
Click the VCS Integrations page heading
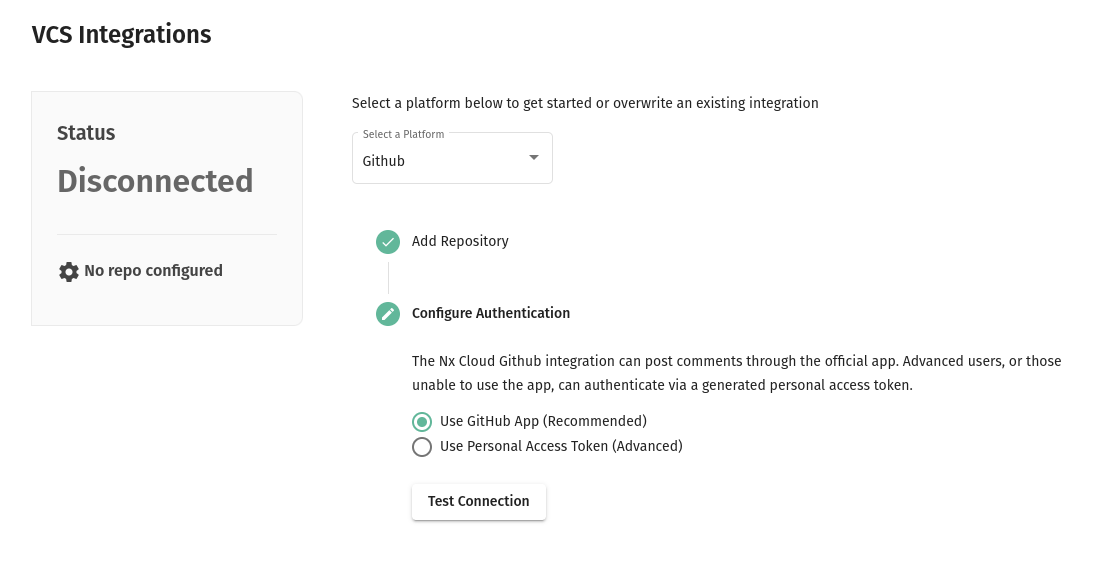click(x=122, y=34)
